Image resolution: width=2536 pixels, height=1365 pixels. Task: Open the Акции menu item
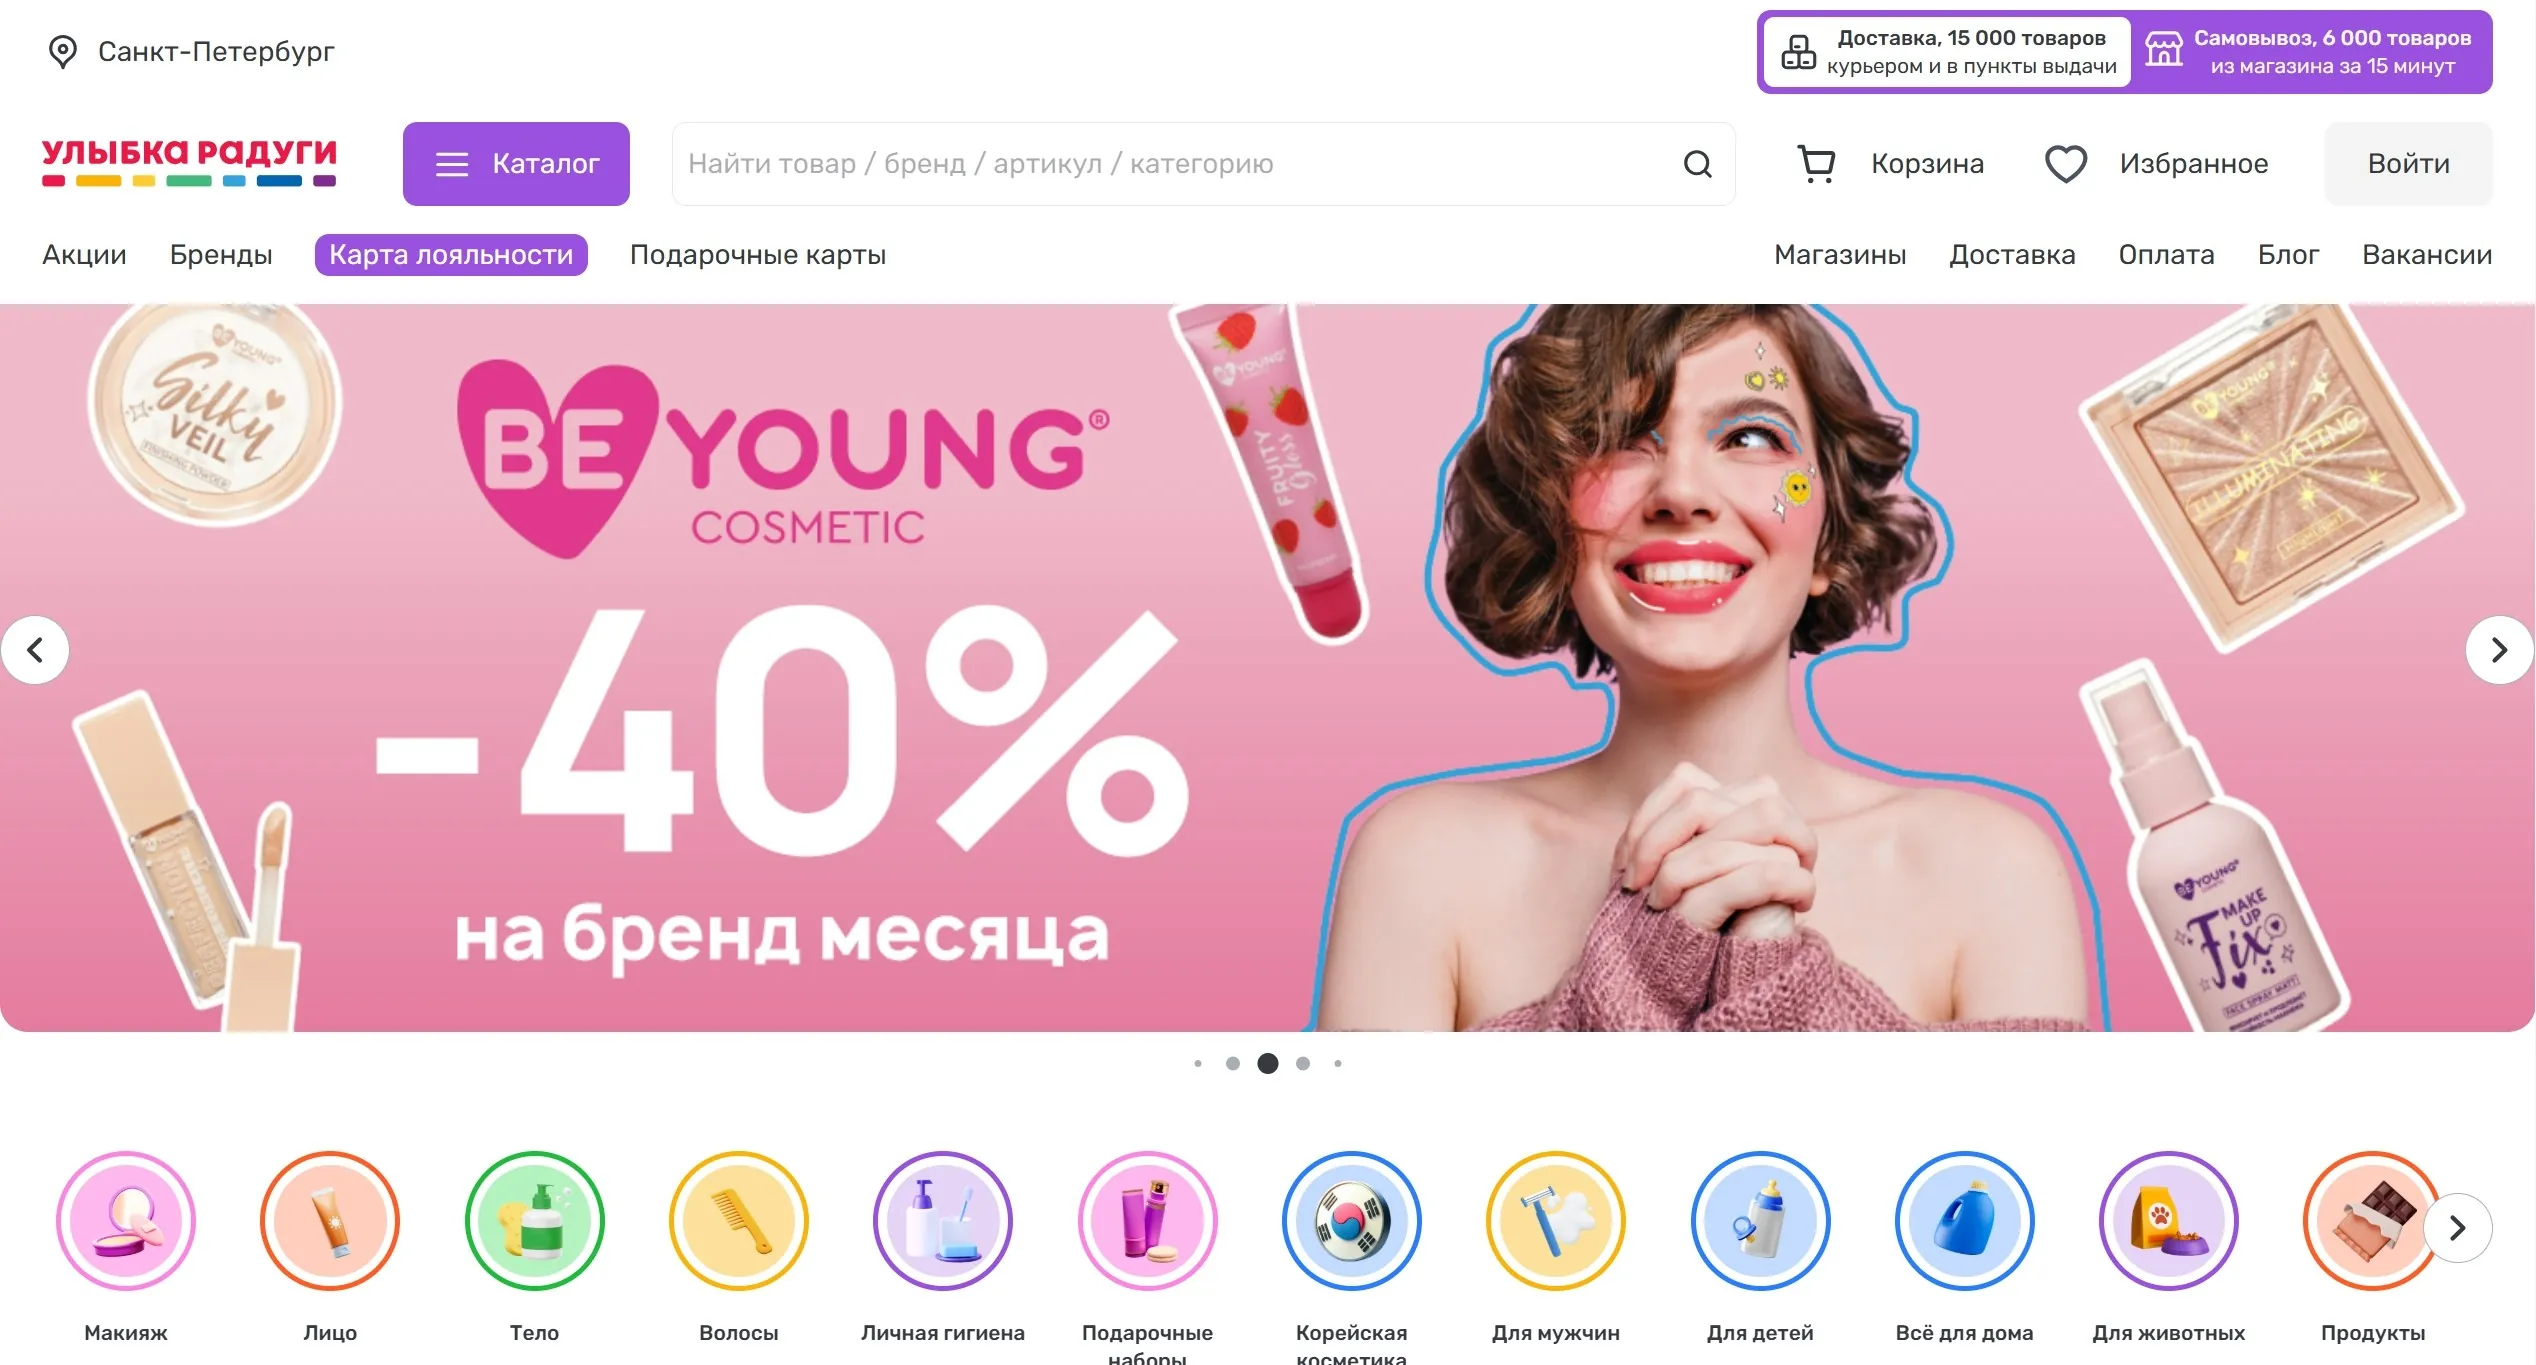click(84, 255)
